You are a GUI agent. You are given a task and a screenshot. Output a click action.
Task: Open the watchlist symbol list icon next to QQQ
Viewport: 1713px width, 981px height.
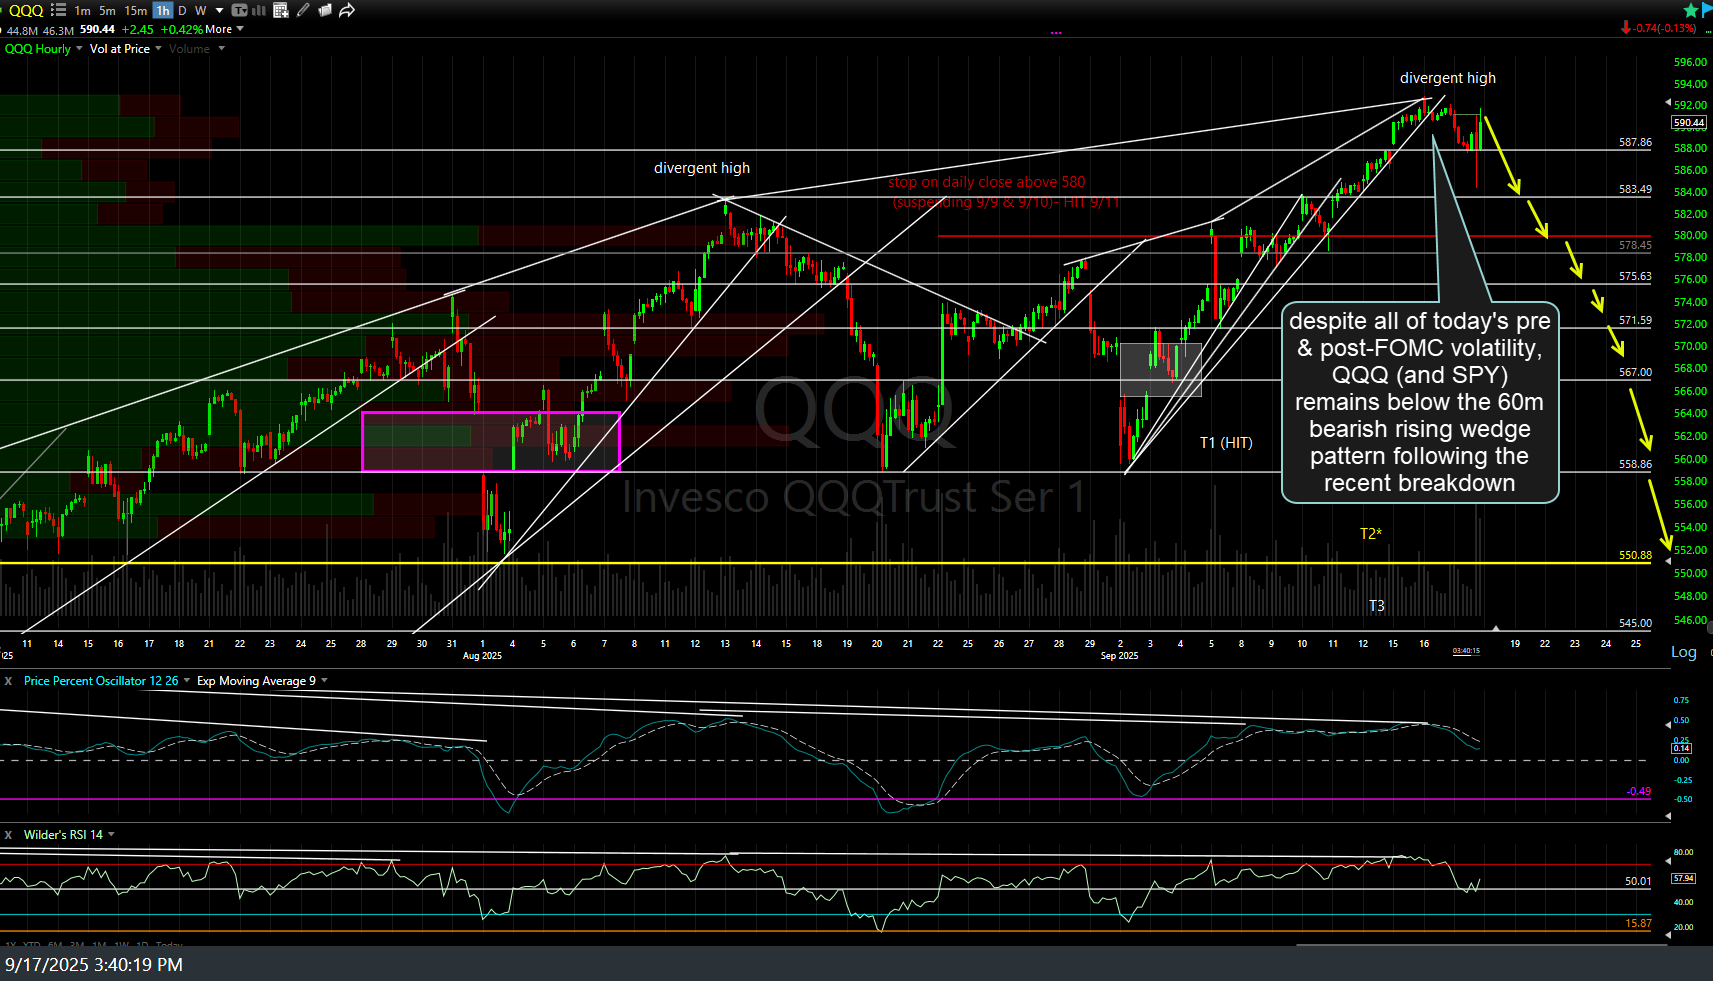click(x=57, y=10)
